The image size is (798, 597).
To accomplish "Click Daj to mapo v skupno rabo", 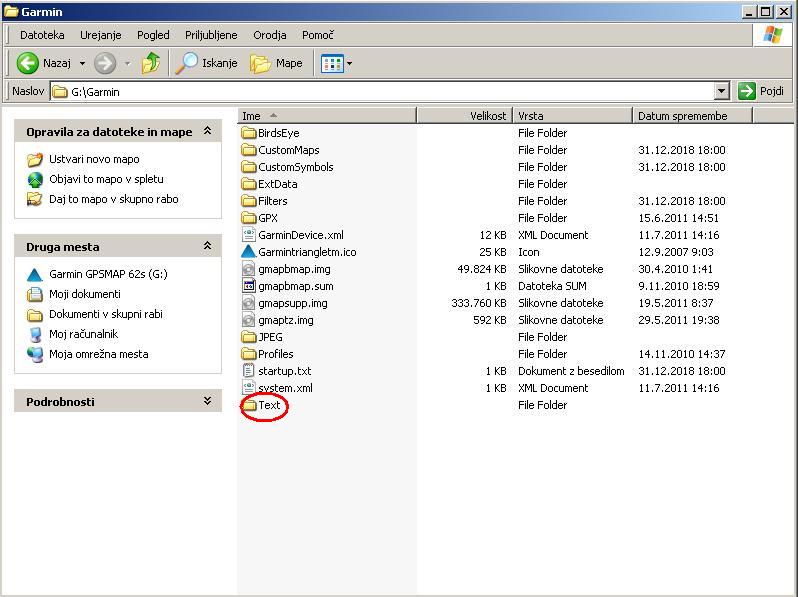I will (113, 199).
